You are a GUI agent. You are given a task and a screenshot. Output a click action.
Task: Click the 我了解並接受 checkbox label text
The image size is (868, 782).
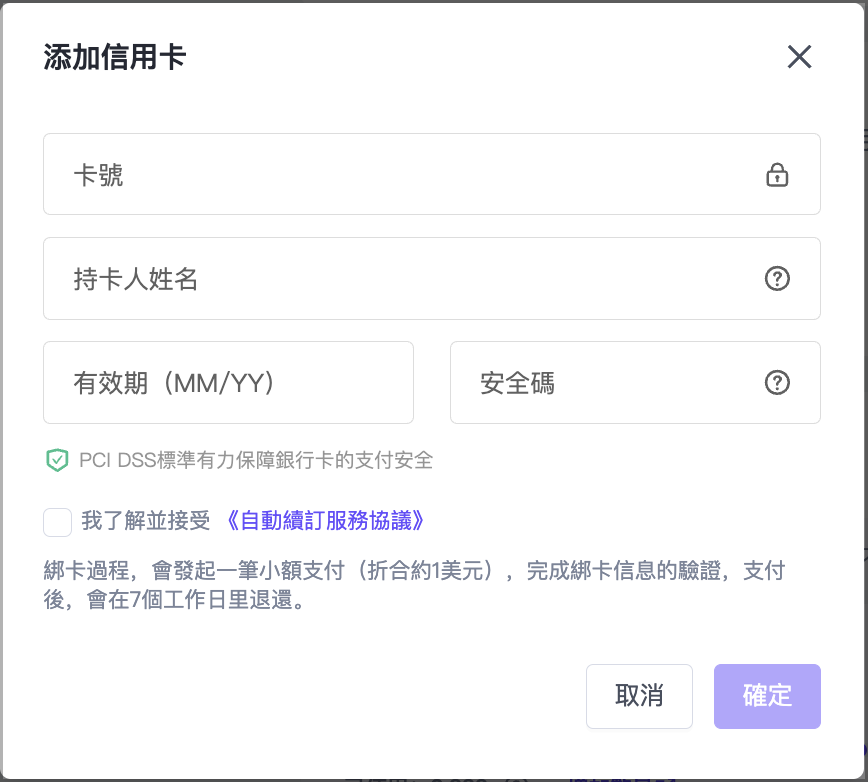[146, 521]
